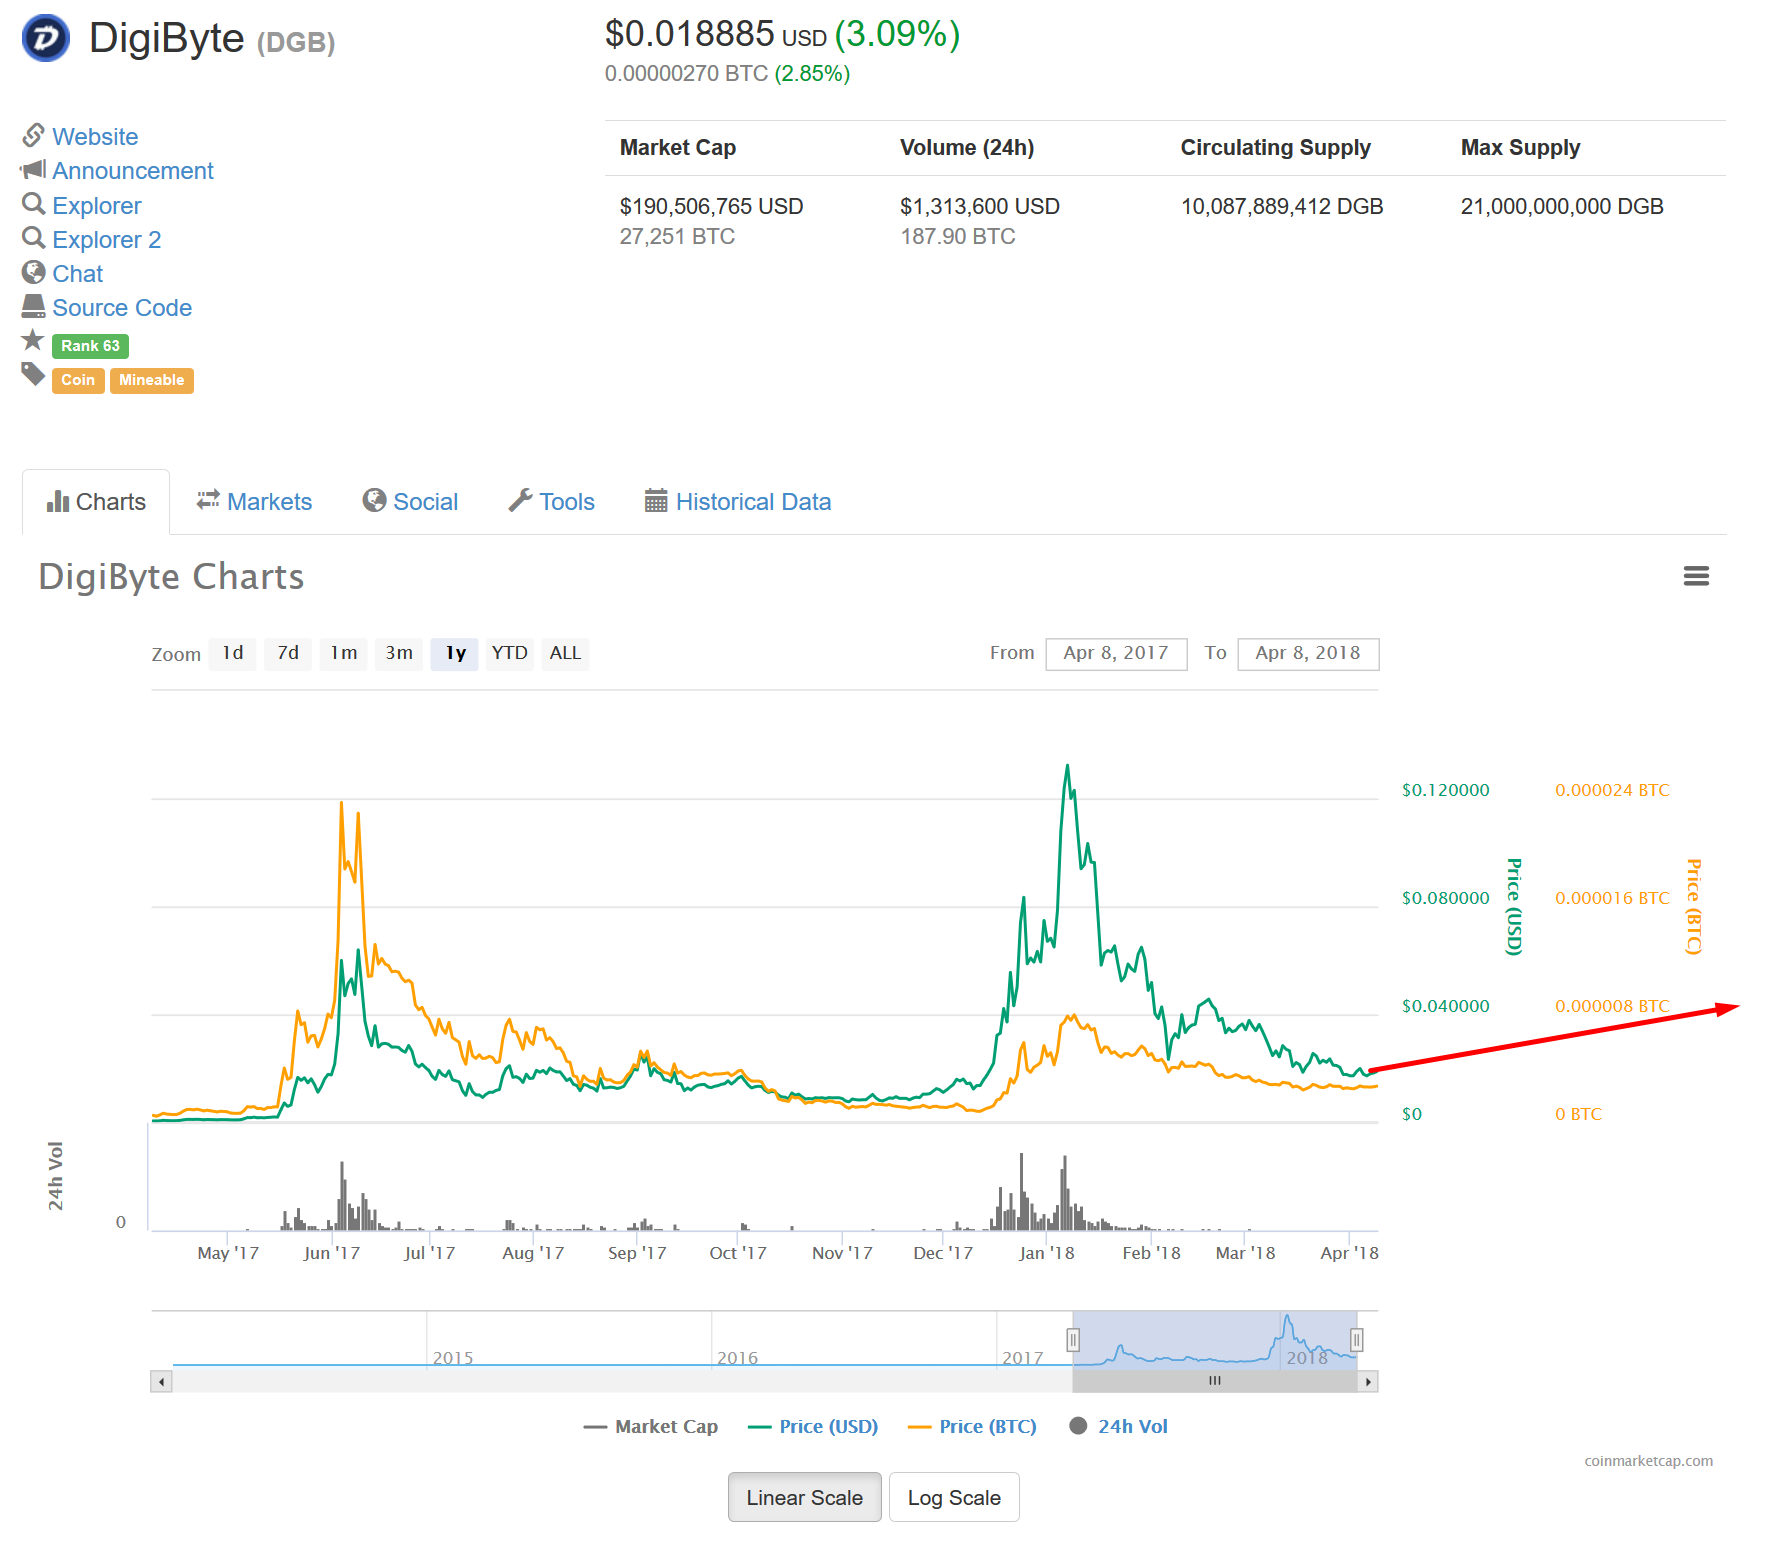Select Log Scale
The height and width of the screenshot is (1556, 1783).
pos(954,1497)
